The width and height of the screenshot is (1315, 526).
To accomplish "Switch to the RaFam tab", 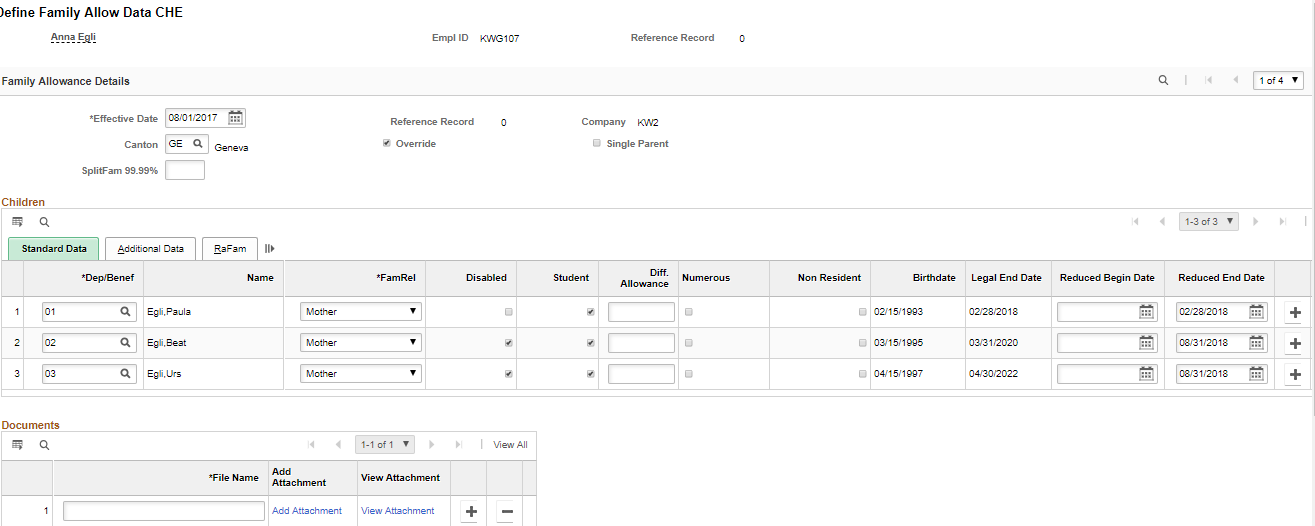I will [230, 249].
